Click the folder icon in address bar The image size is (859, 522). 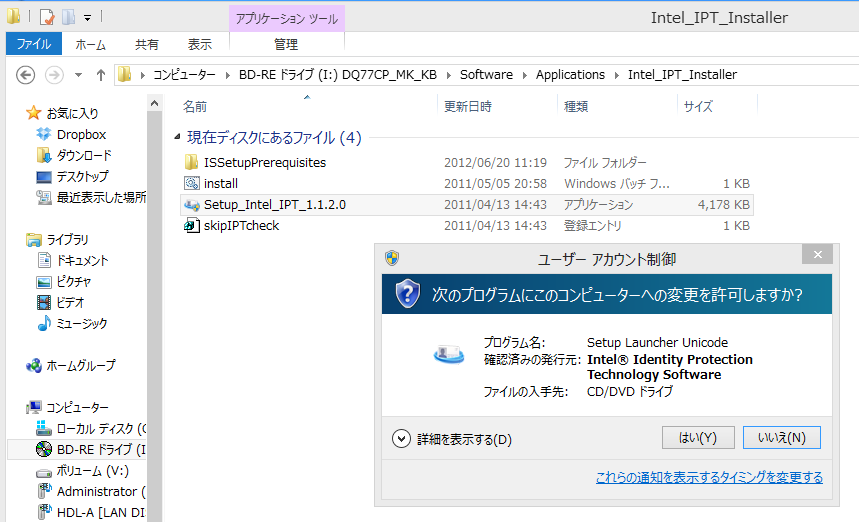[x=125, y=74]
